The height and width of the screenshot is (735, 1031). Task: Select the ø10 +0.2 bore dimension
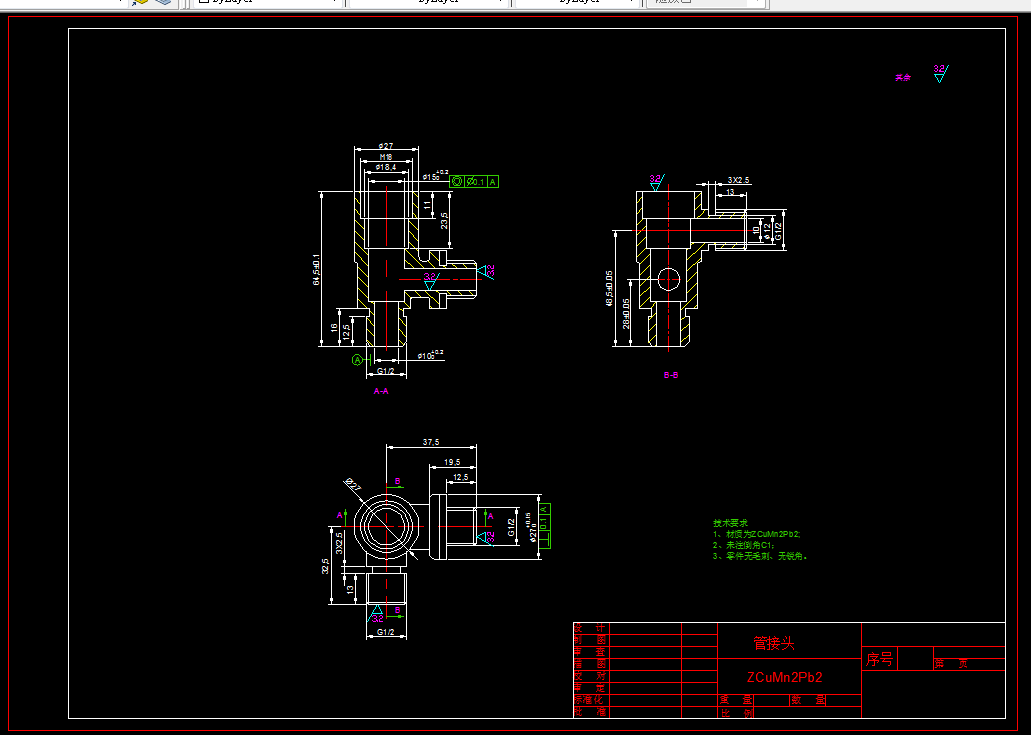point(431,355)
